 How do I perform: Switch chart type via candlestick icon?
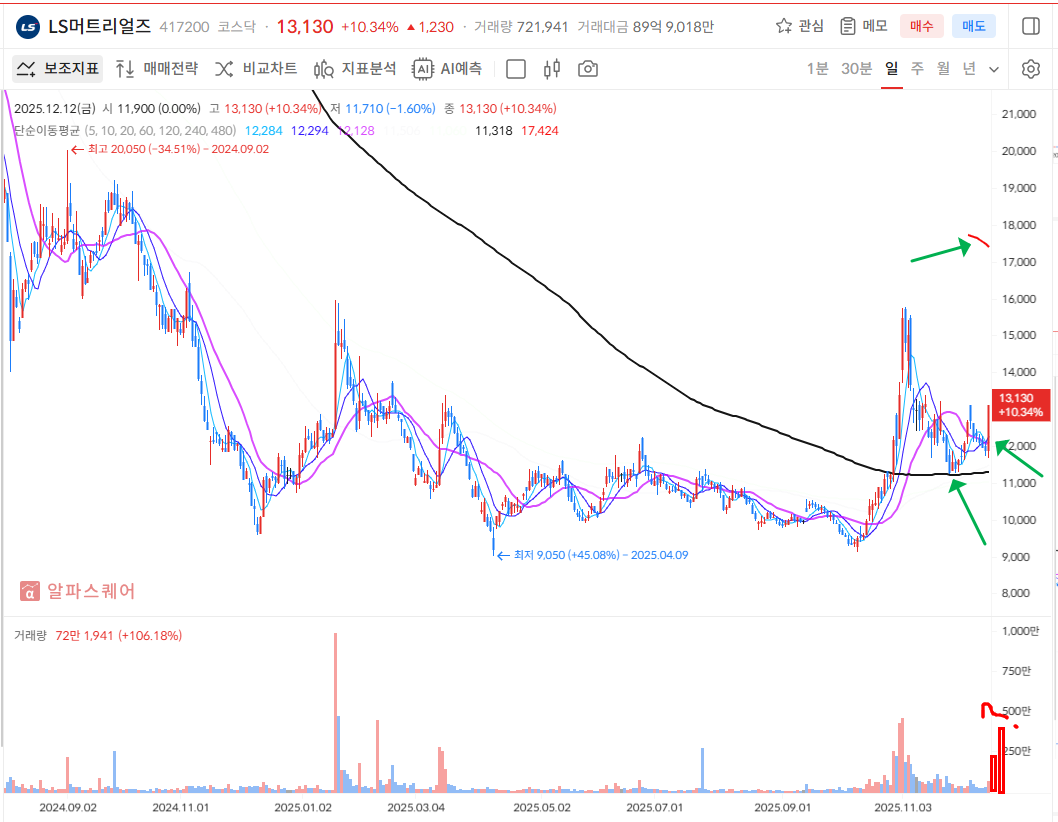click(552, 69)
